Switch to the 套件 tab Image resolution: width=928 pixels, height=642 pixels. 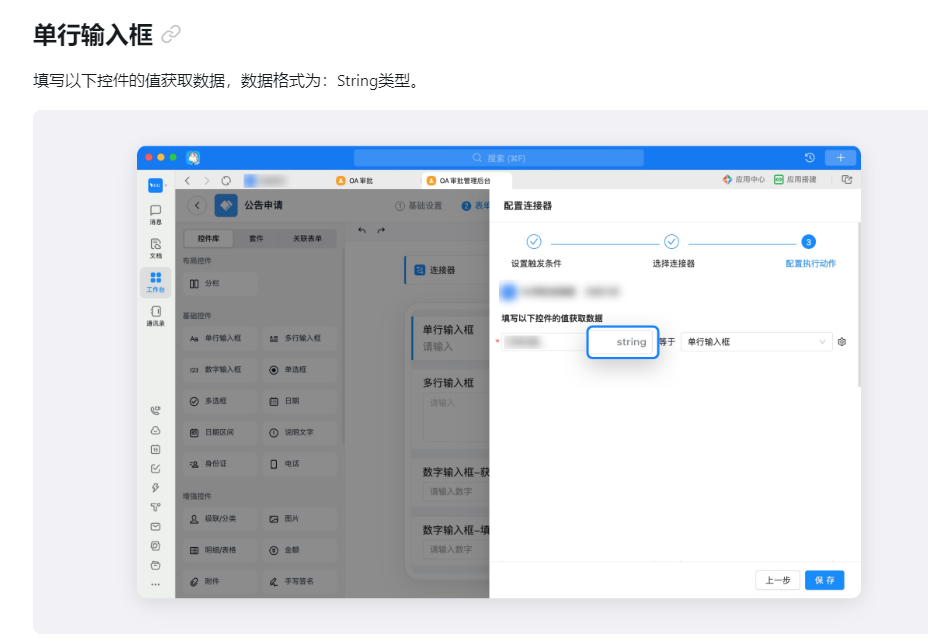pos(256,238)
